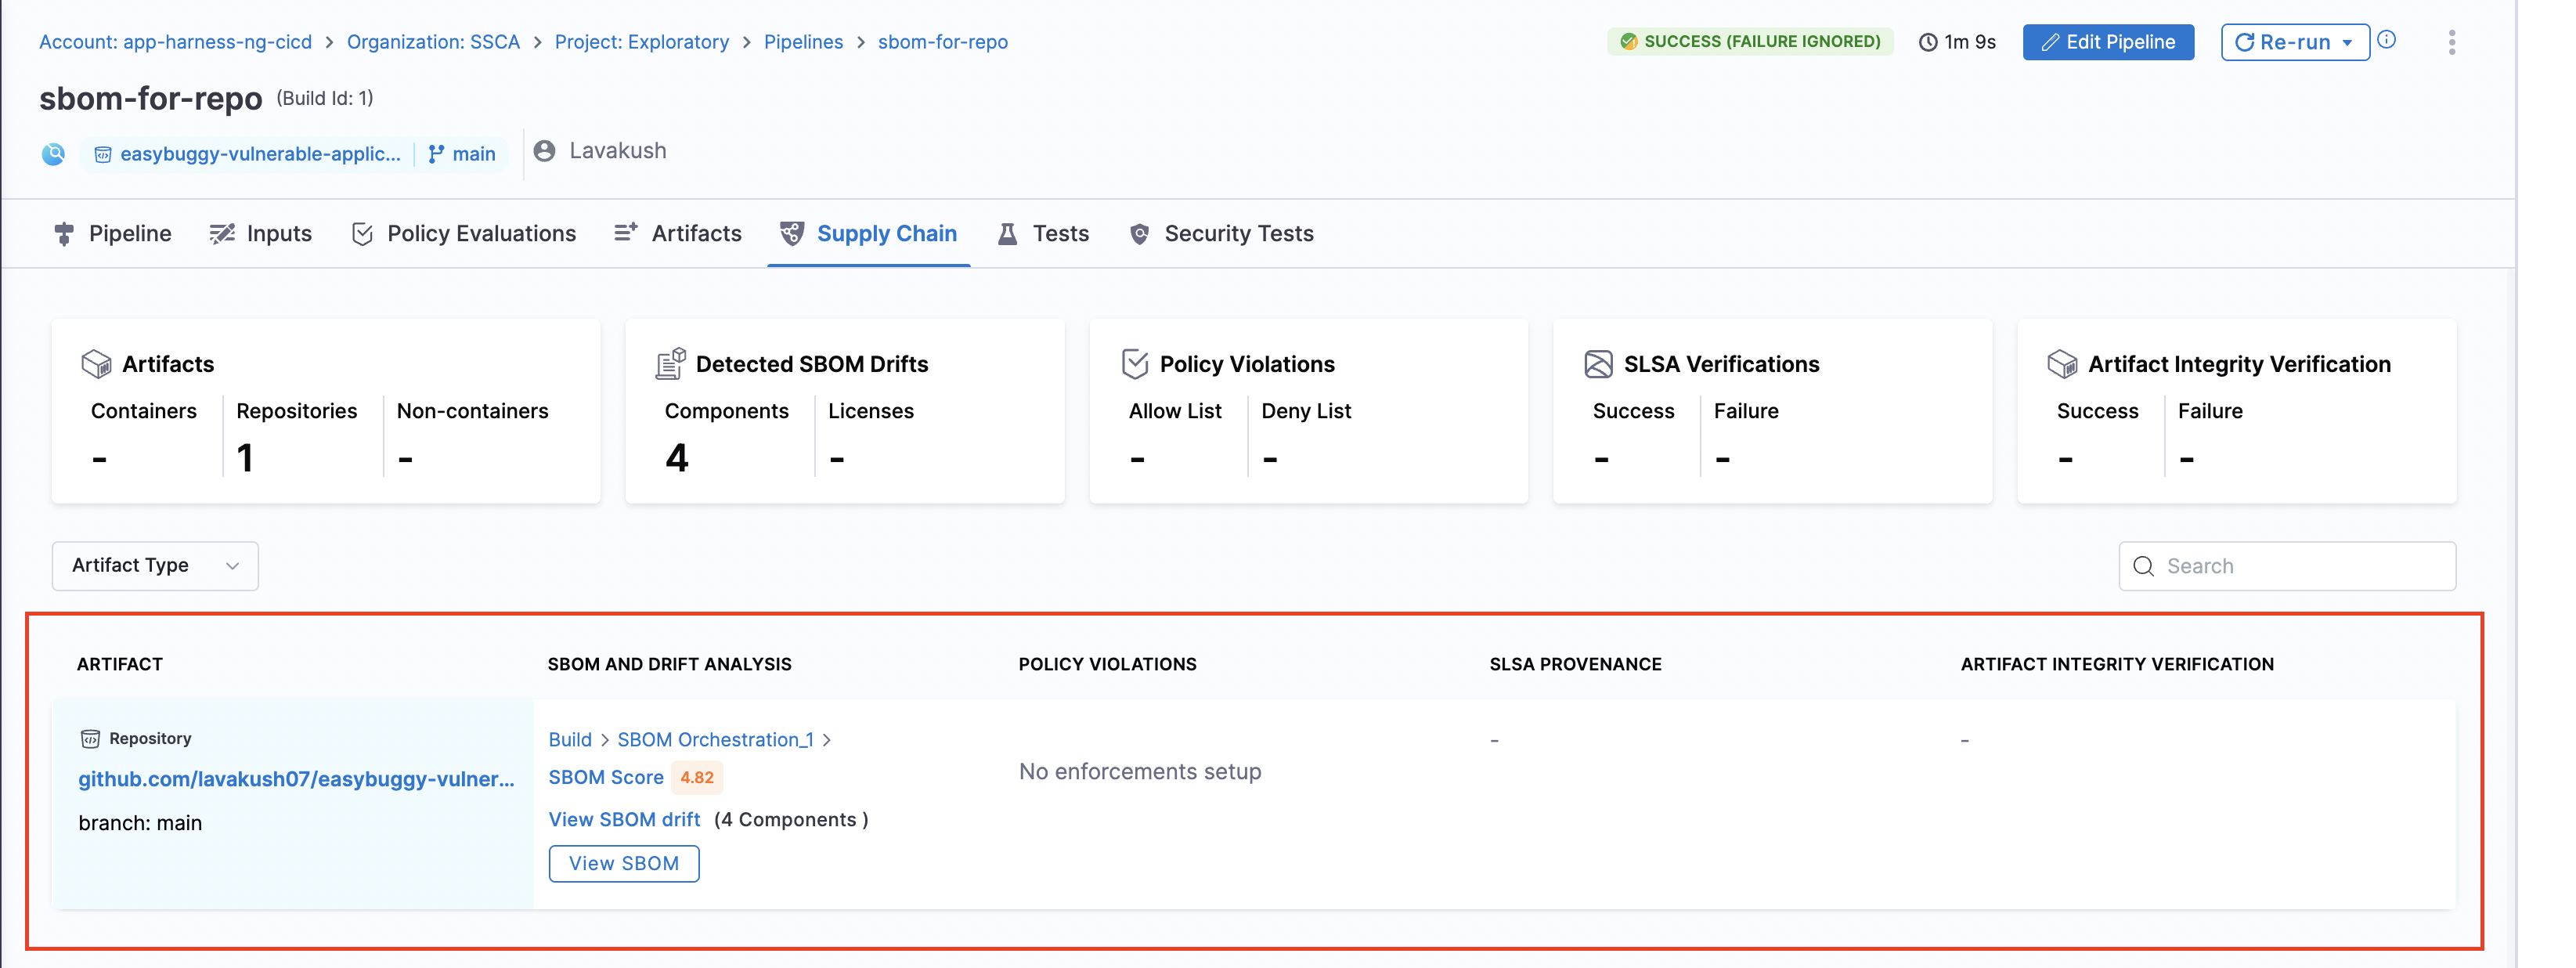This screenshot has height=968, width=2576.
Task: Click the three-dot more options icon
Action: coord(2451,42)
